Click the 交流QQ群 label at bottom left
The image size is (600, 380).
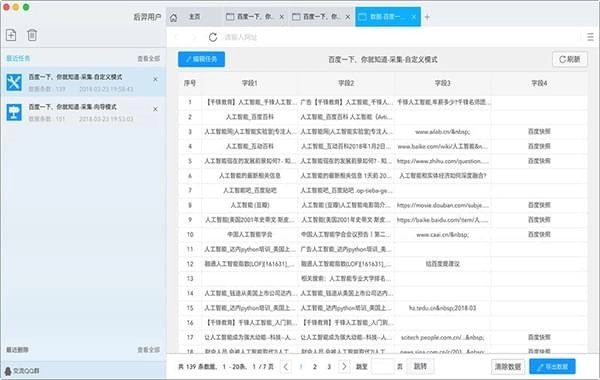[26, 371]
